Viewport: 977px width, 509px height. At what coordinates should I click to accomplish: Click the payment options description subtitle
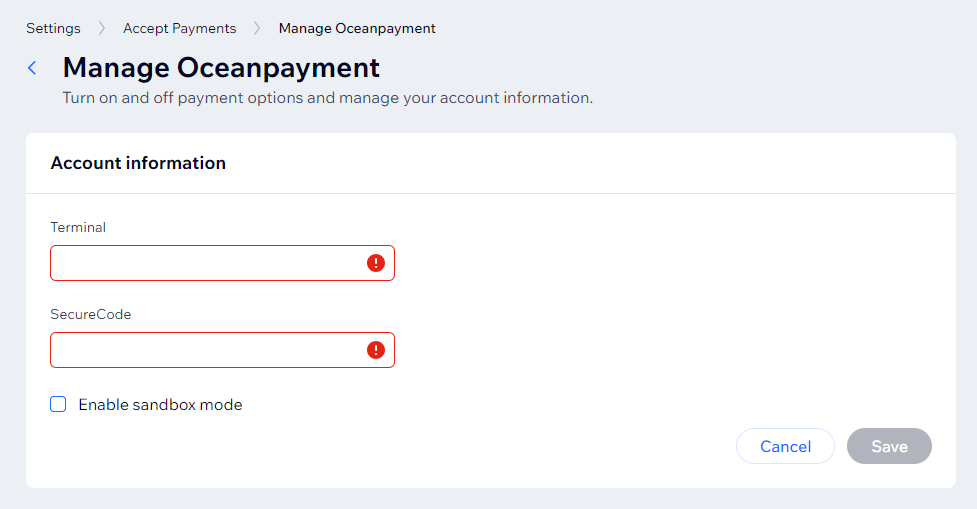pos(327,98)
